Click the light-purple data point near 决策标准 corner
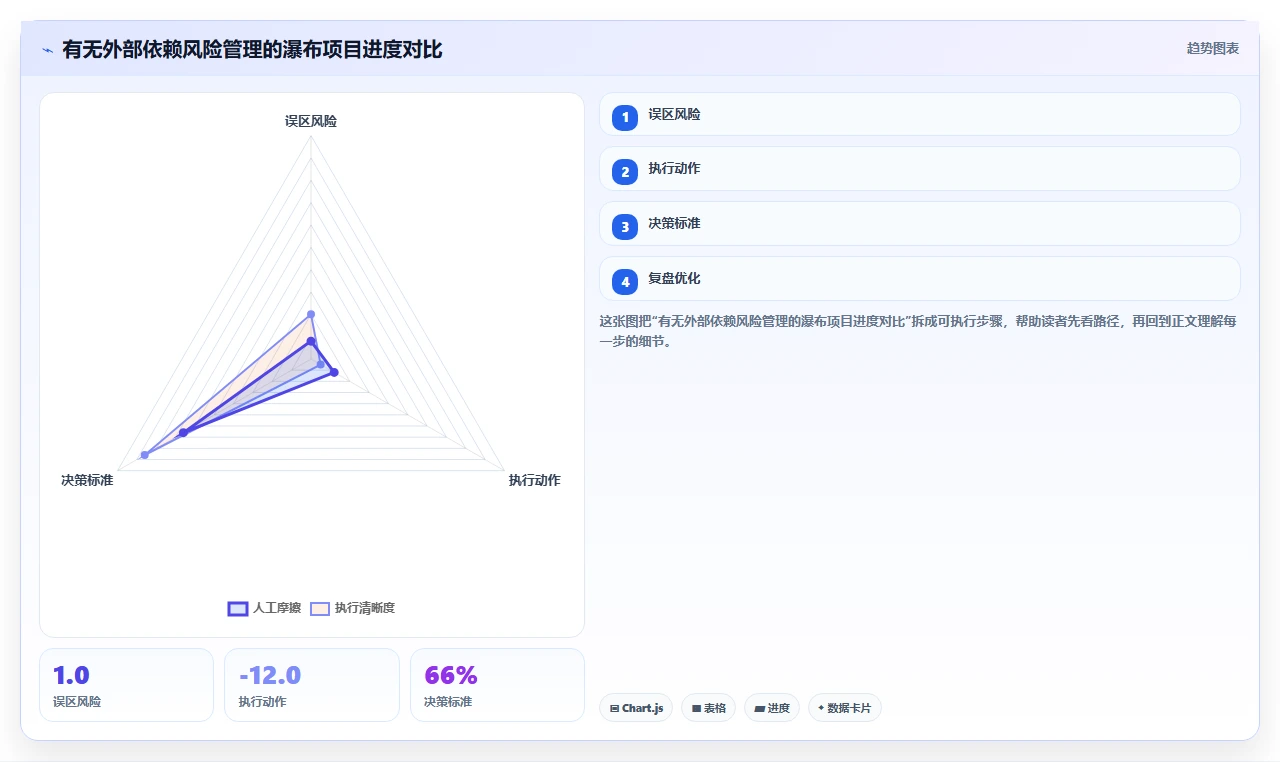1280x762 pixels. tap(145, 455)
